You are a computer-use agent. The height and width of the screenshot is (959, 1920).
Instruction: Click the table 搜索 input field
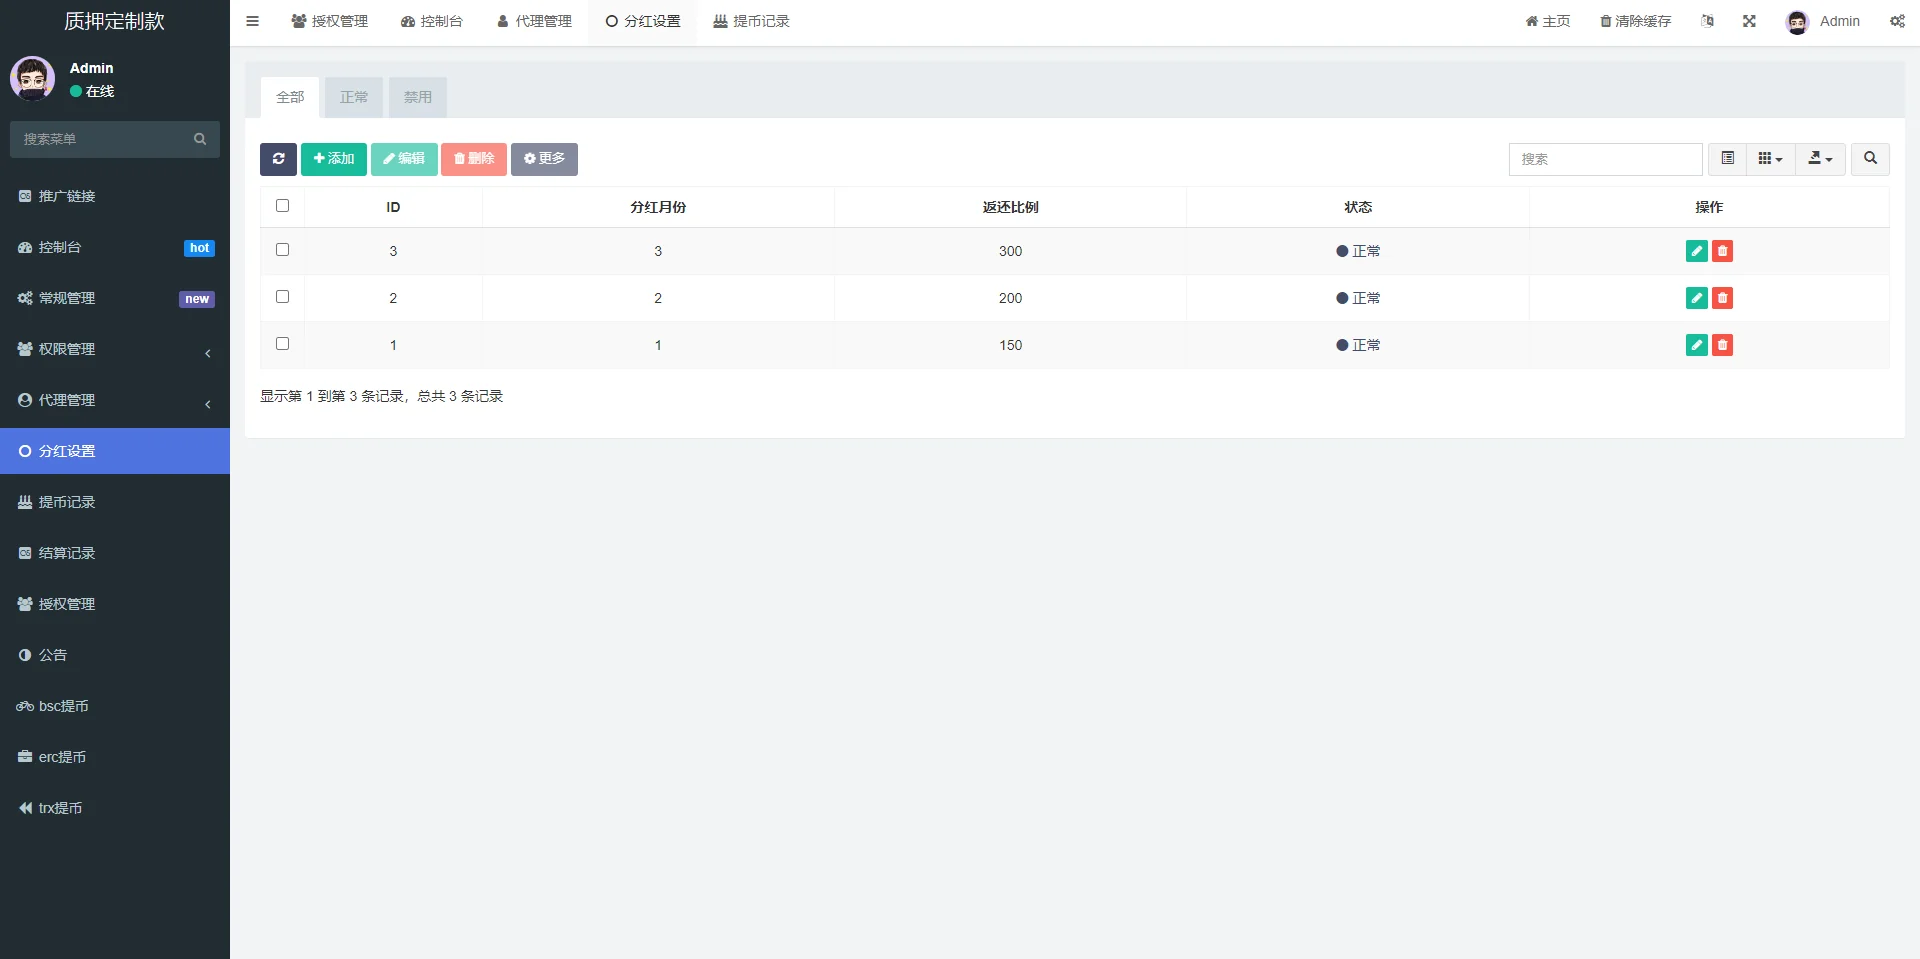click(x=1605, y=159)
